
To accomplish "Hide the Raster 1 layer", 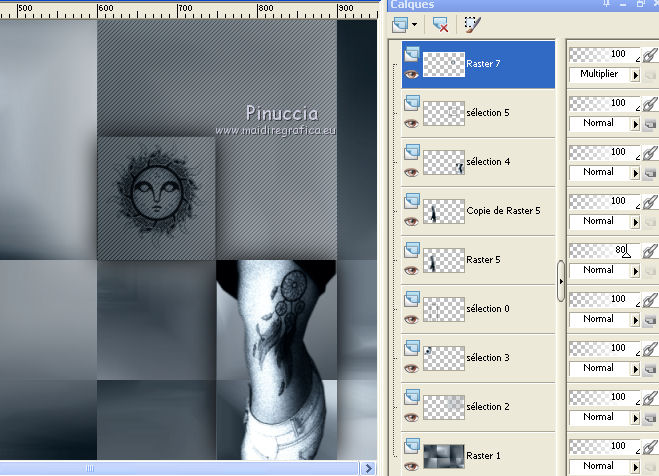I will point(411,466).
